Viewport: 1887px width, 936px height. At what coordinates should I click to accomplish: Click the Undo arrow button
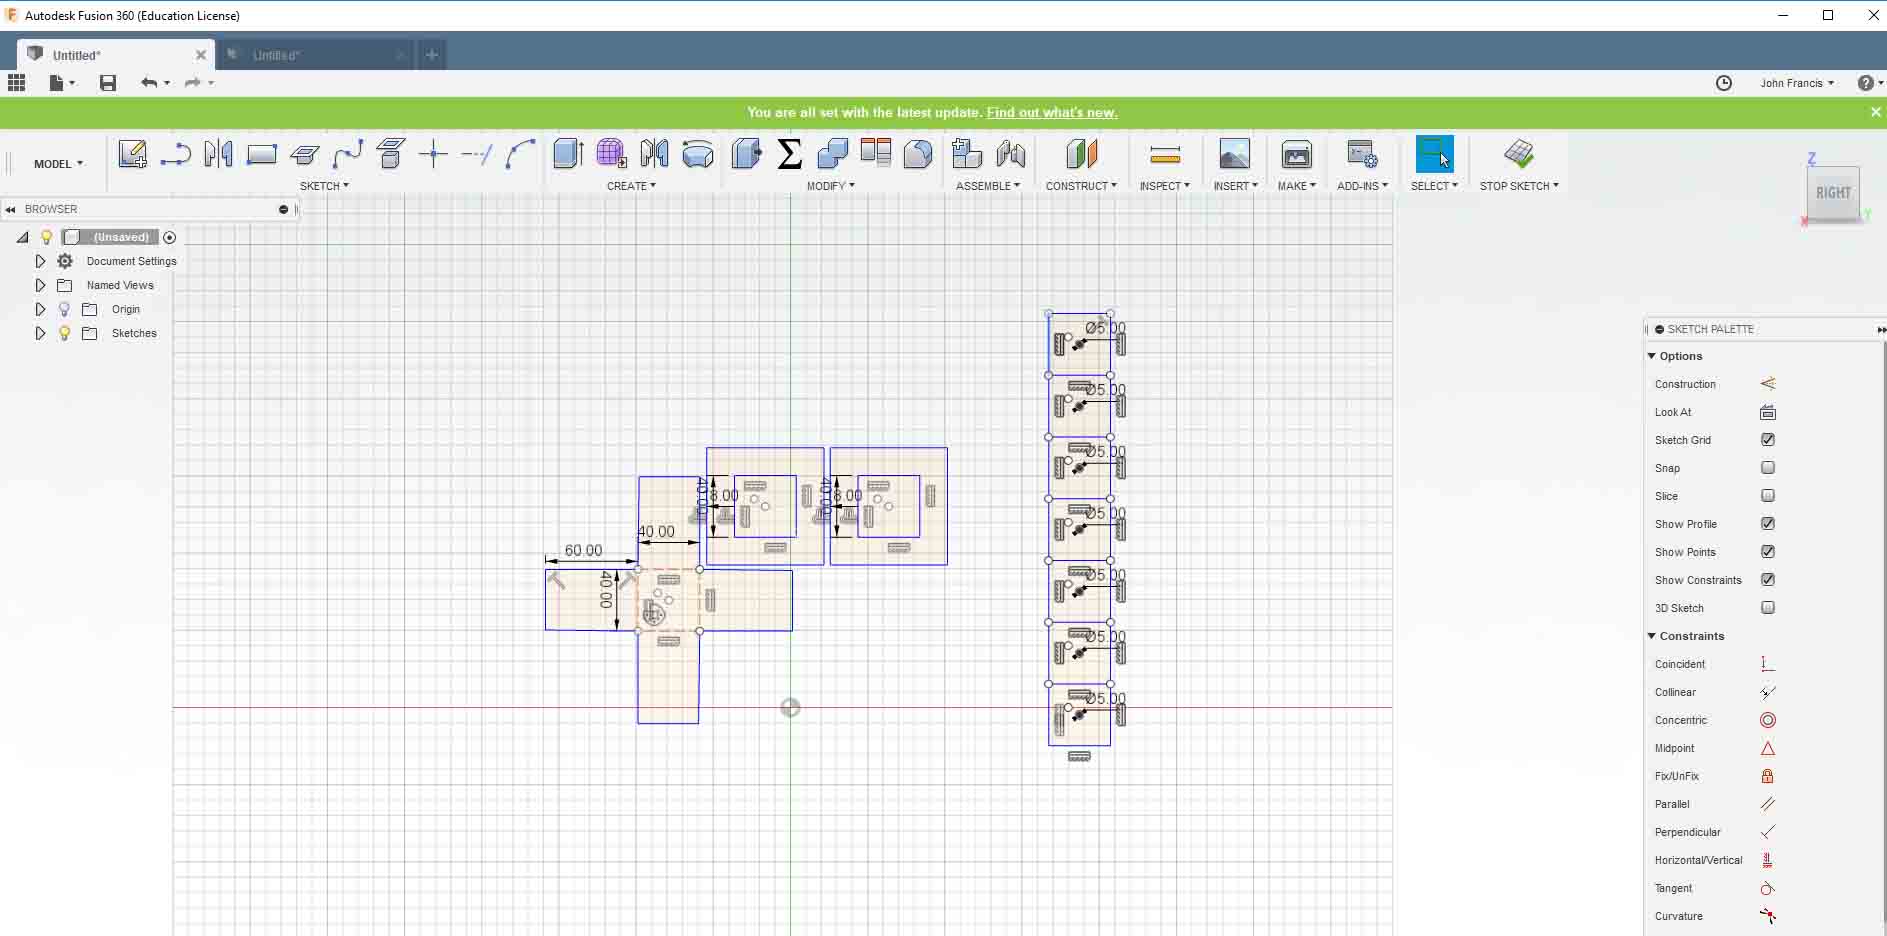click(149, 83)
